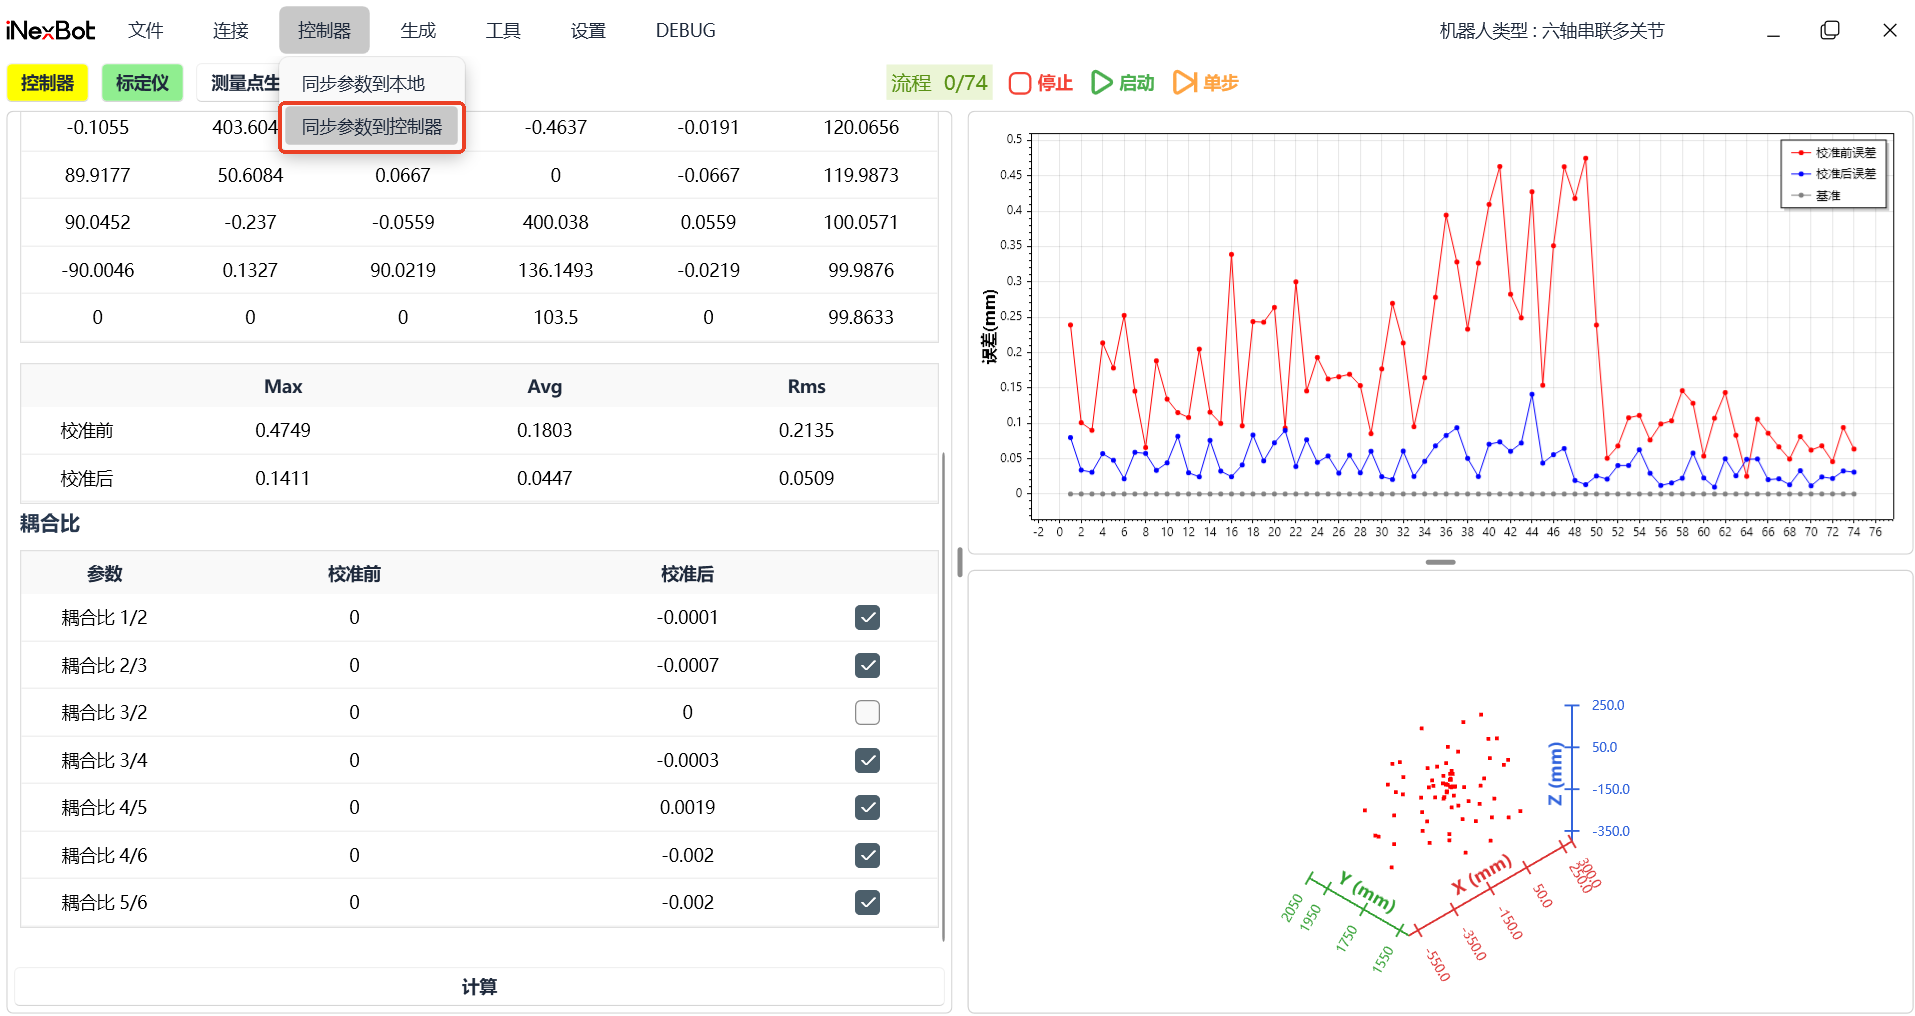Click the 校准后 Max value 0.1411
This screenshot has width=1915, height=1016.
tap(283, 479)
